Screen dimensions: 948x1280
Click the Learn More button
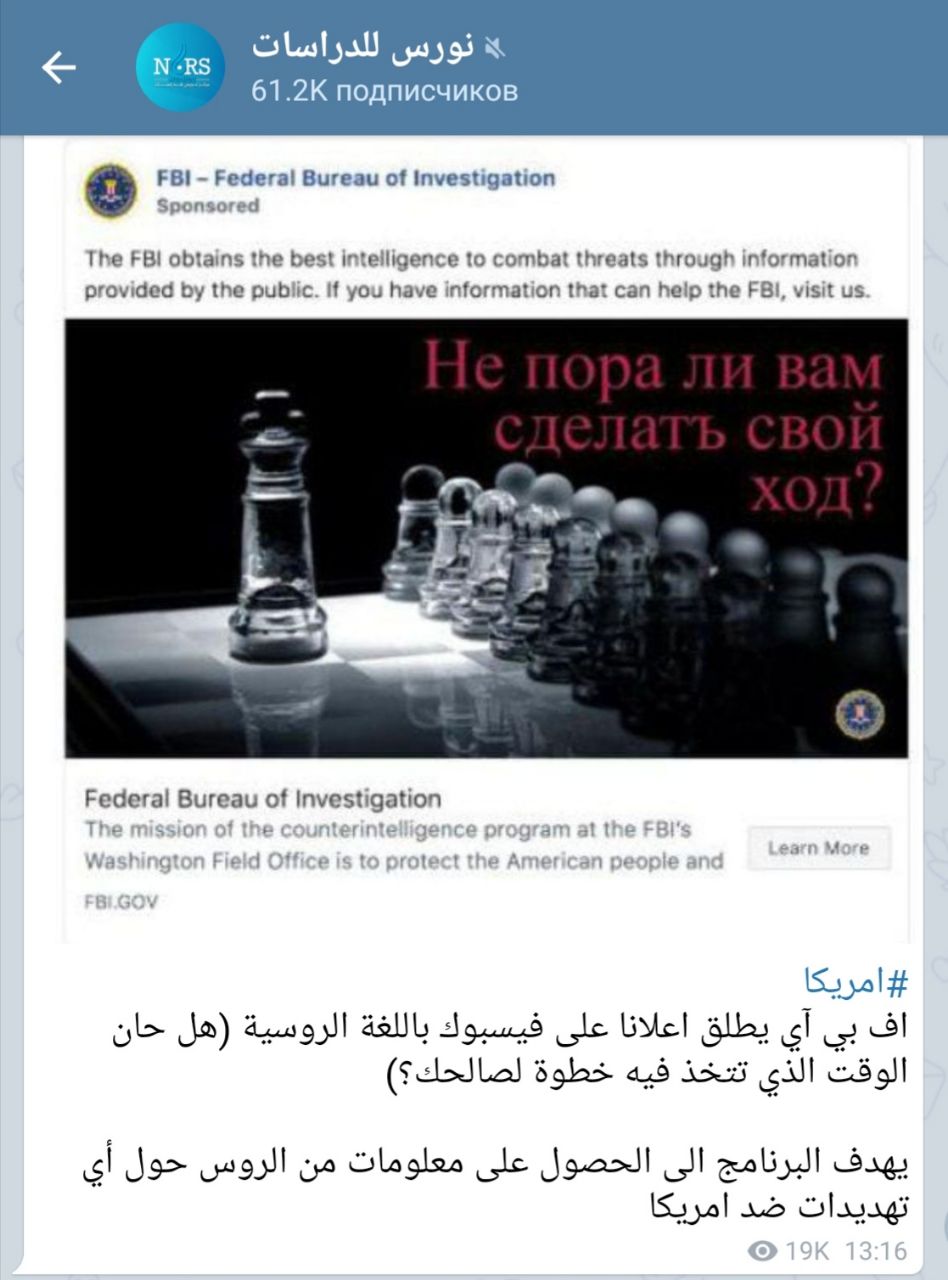[818, 848]
